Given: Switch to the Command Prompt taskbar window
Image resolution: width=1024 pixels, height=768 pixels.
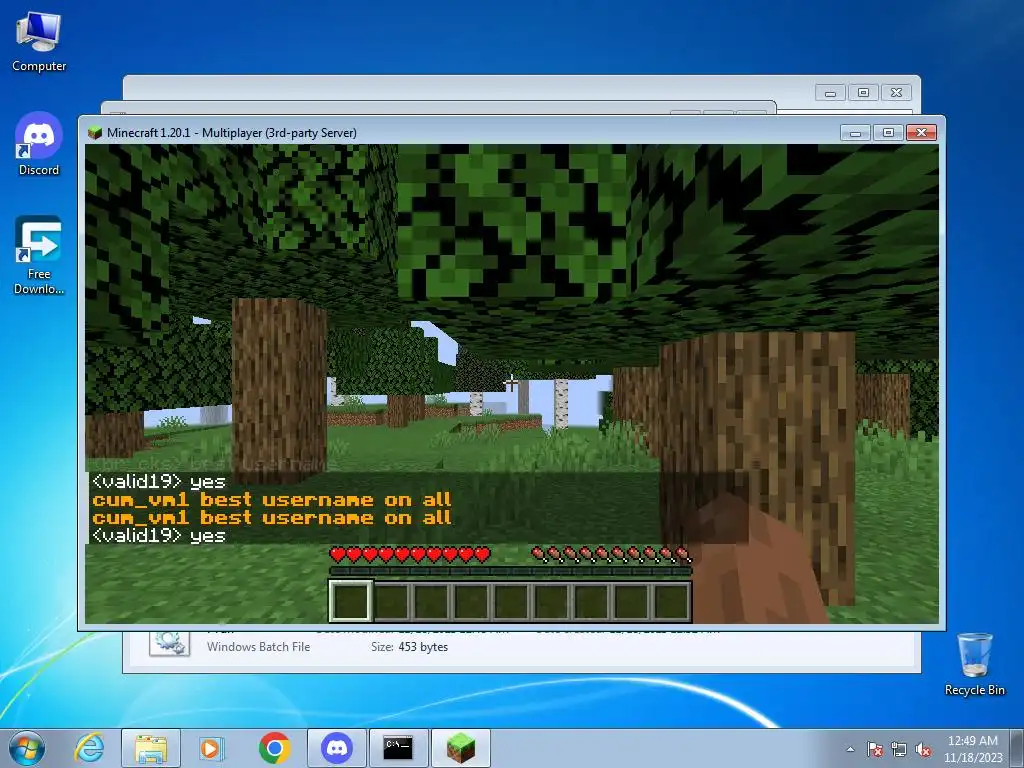Looking at the screenshot, I should tap(398, 748).
